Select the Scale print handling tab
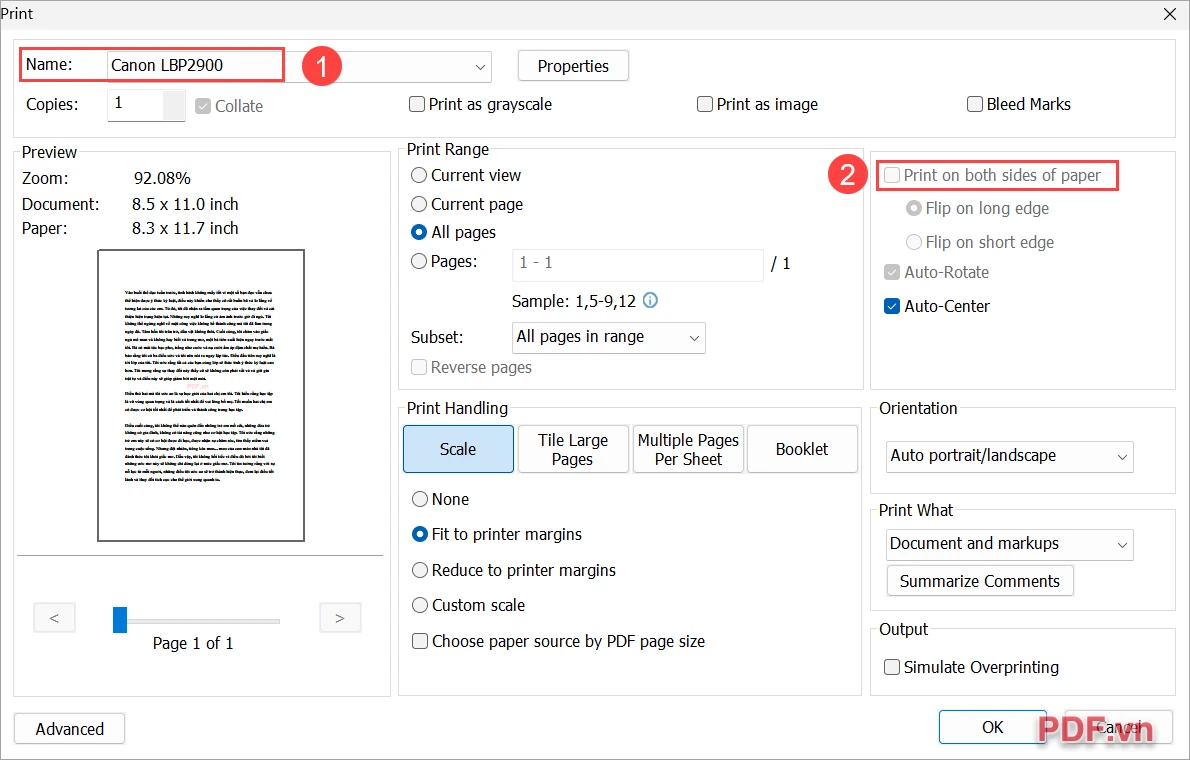Image resolution: width=1190 pixels, height=760 pixels. pyautogui.click(x=458, y=449)
